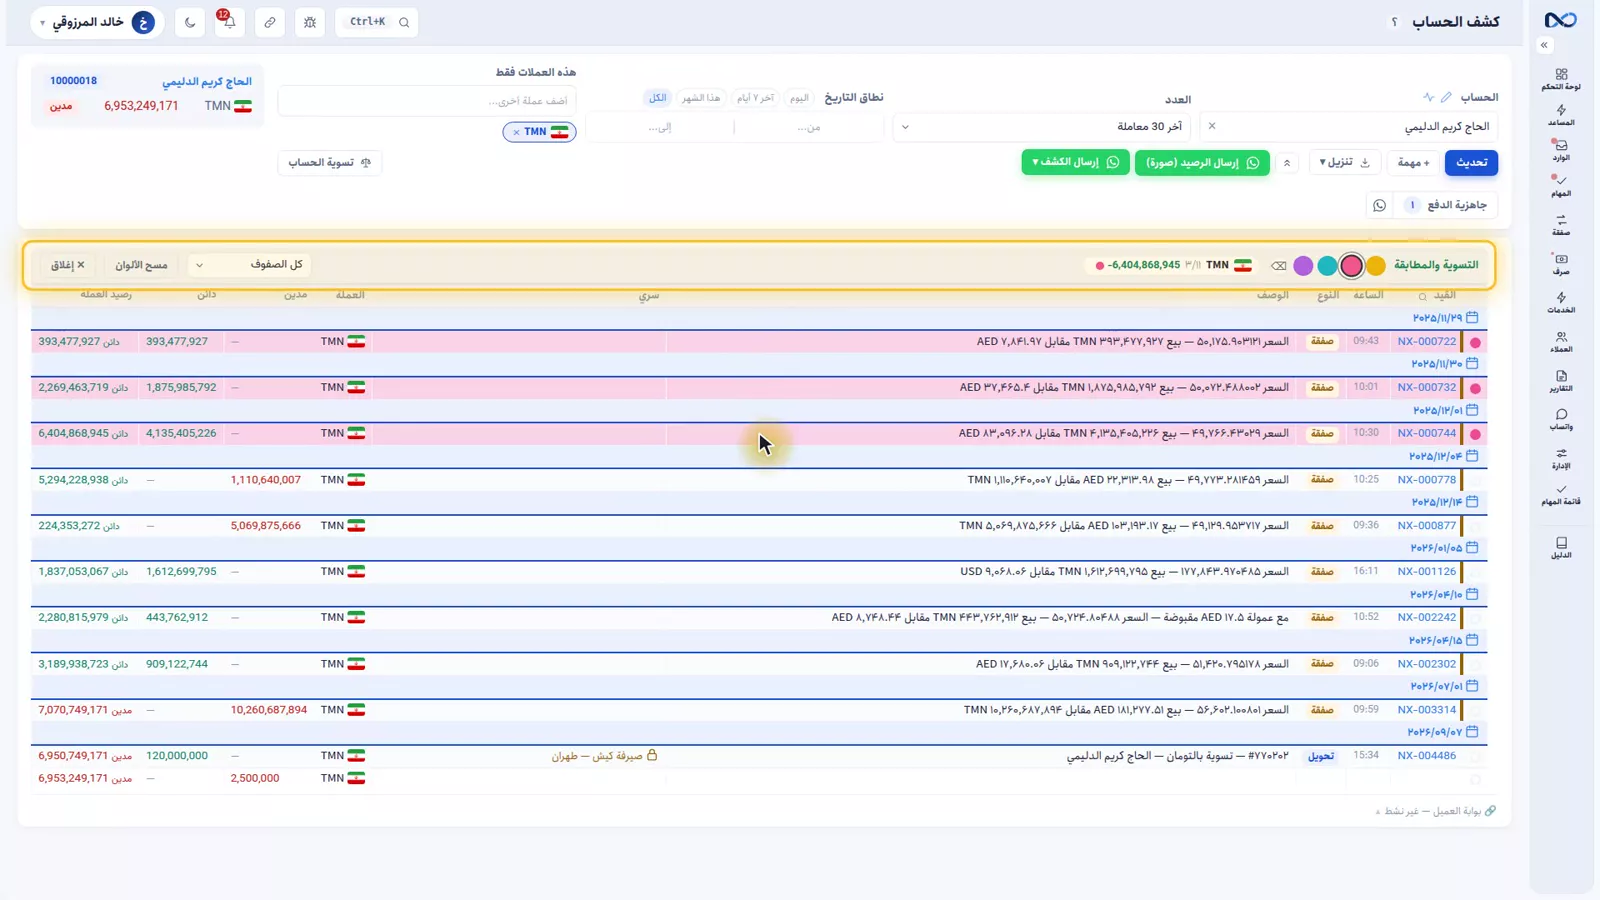
Task: Pick the yellow color swatch
Action: [x=1376, y=266]
